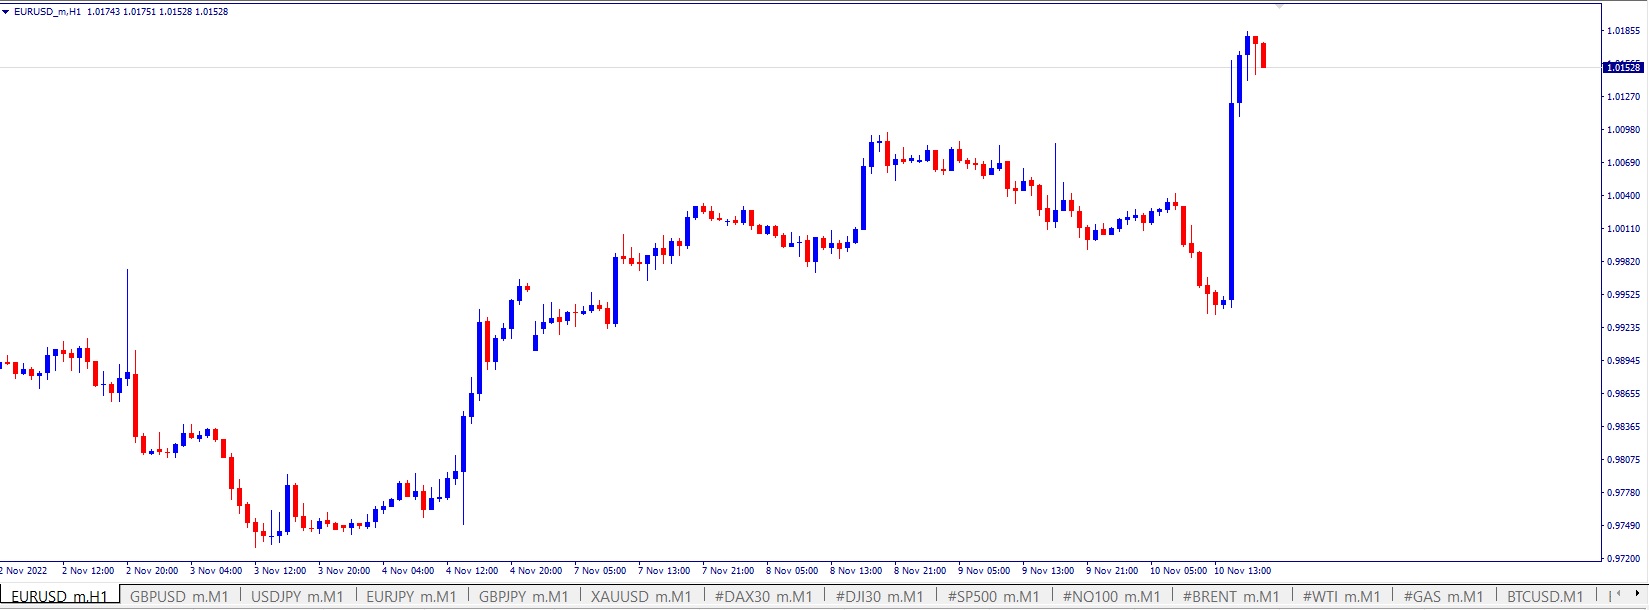This screenshot has height=610, width=1649.
Task: Select the #SP500_m.M1 chart tab
Action: (993, 597)
